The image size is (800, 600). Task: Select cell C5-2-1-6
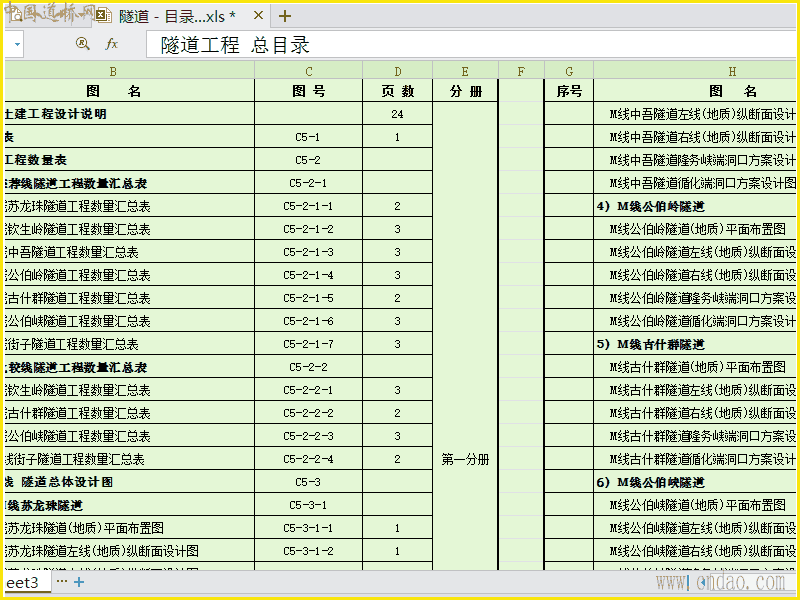coord(308,321)
